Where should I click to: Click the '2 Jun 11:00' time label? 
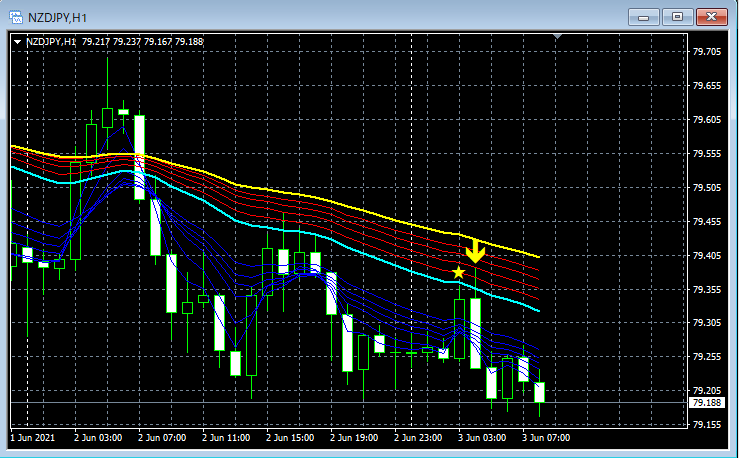[x=226, y=438]
